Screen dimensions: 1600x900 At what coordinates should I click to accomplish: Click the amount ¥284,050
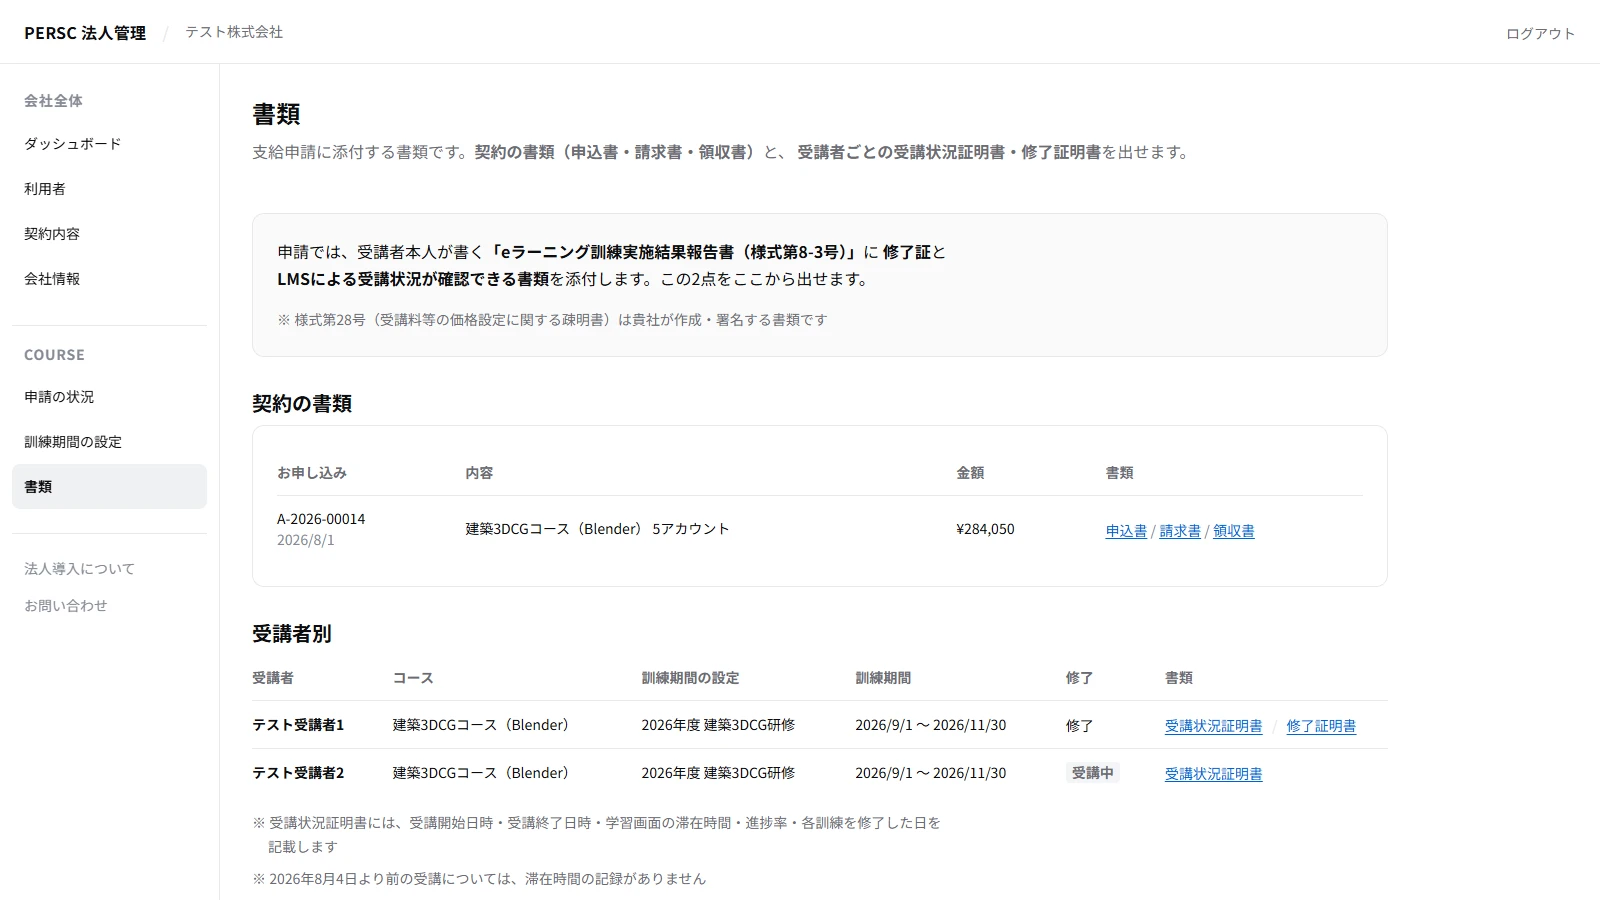tap(985, 529)
